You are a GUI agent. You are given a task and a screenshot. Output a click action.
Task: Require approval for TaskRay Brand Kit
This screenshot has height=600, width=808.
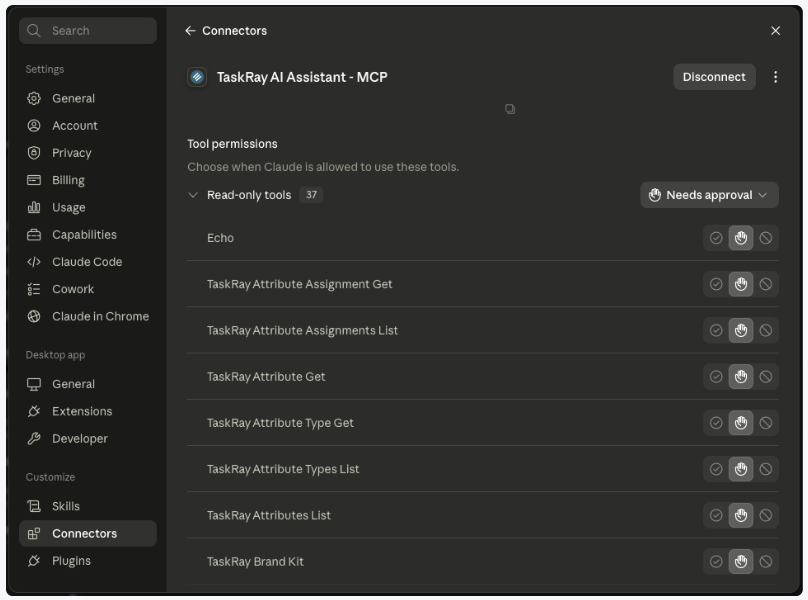740,562
